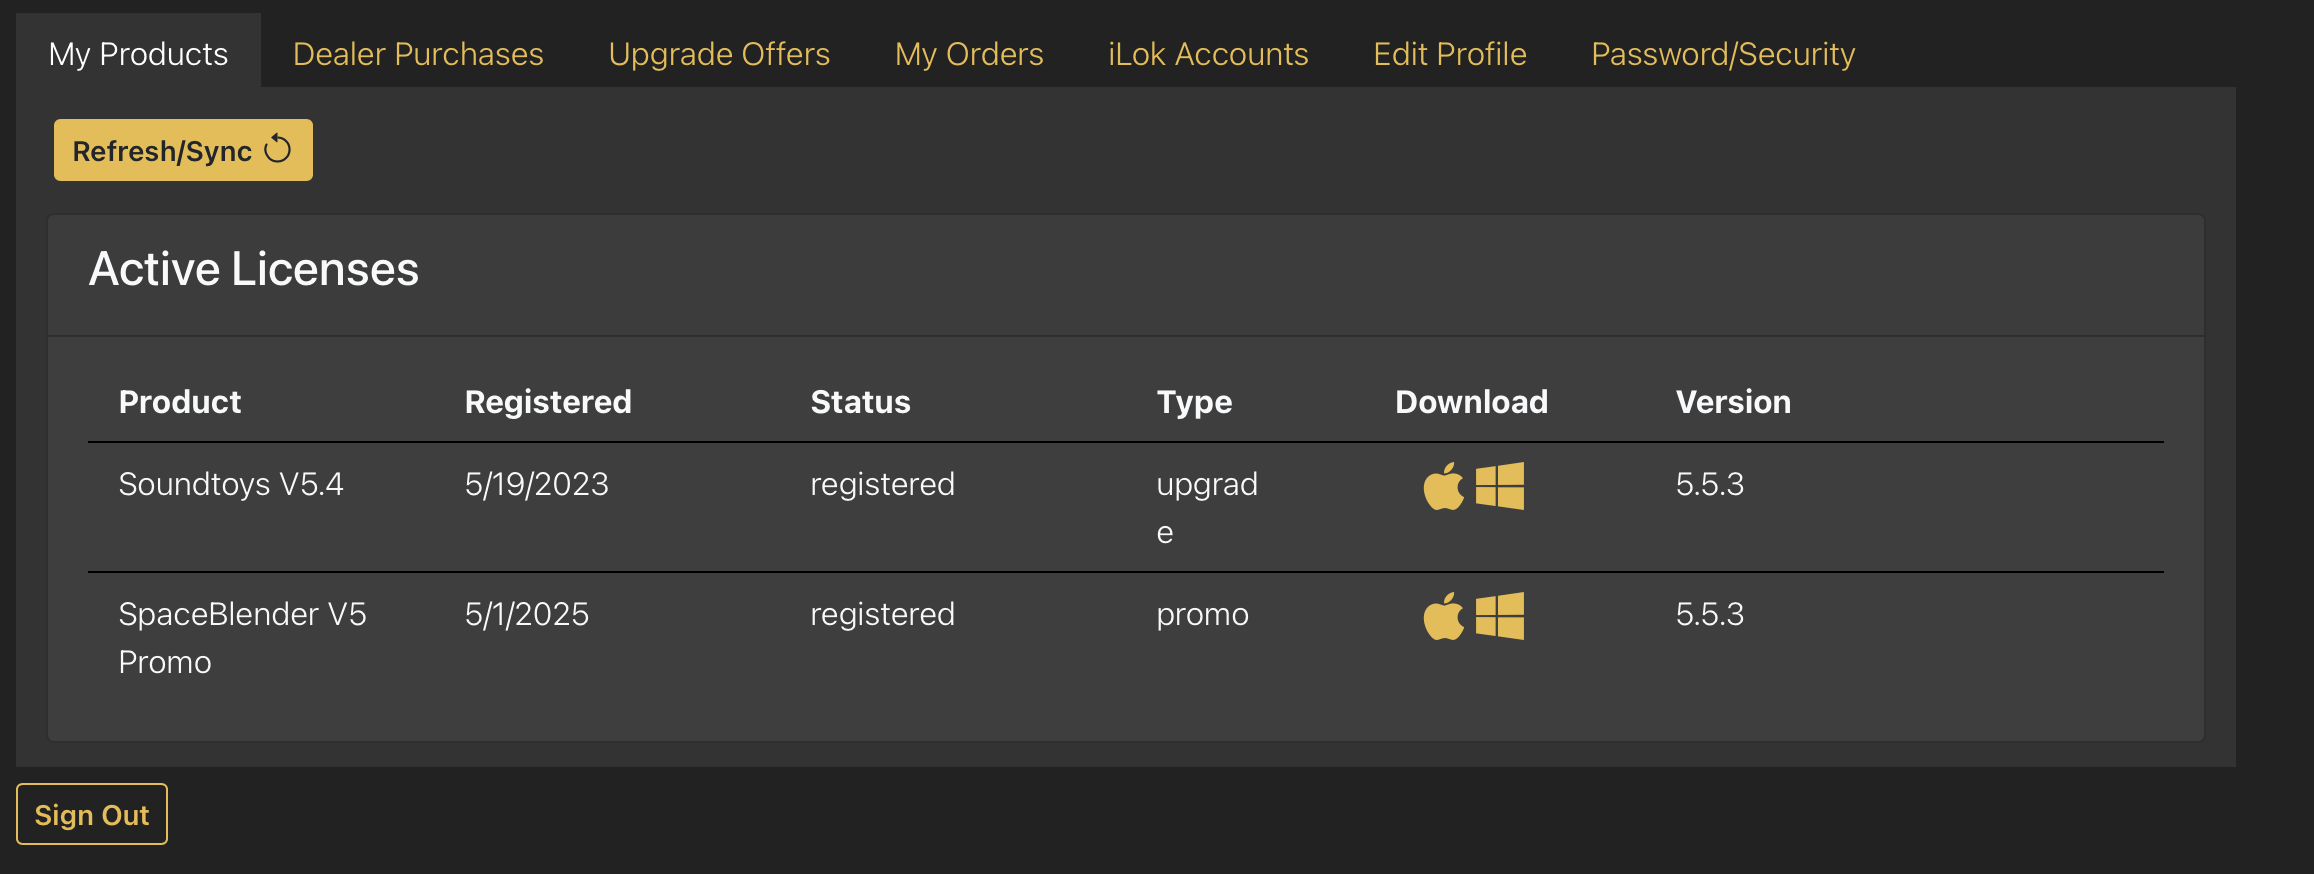Go to the My Orders tab
Screen dimensions: 2314x874
[969, 54]
